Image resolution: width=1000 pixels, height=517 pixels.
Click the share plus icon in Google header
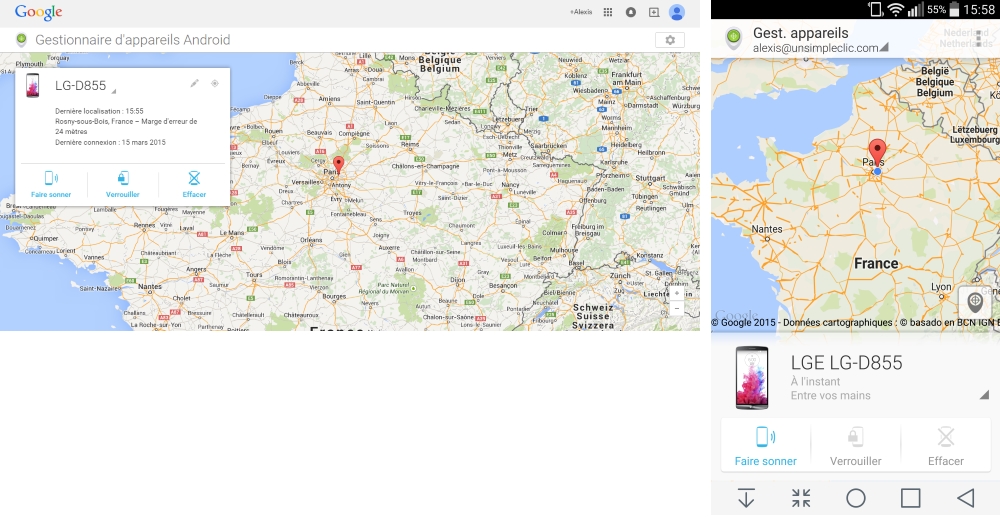pos(654,12)
